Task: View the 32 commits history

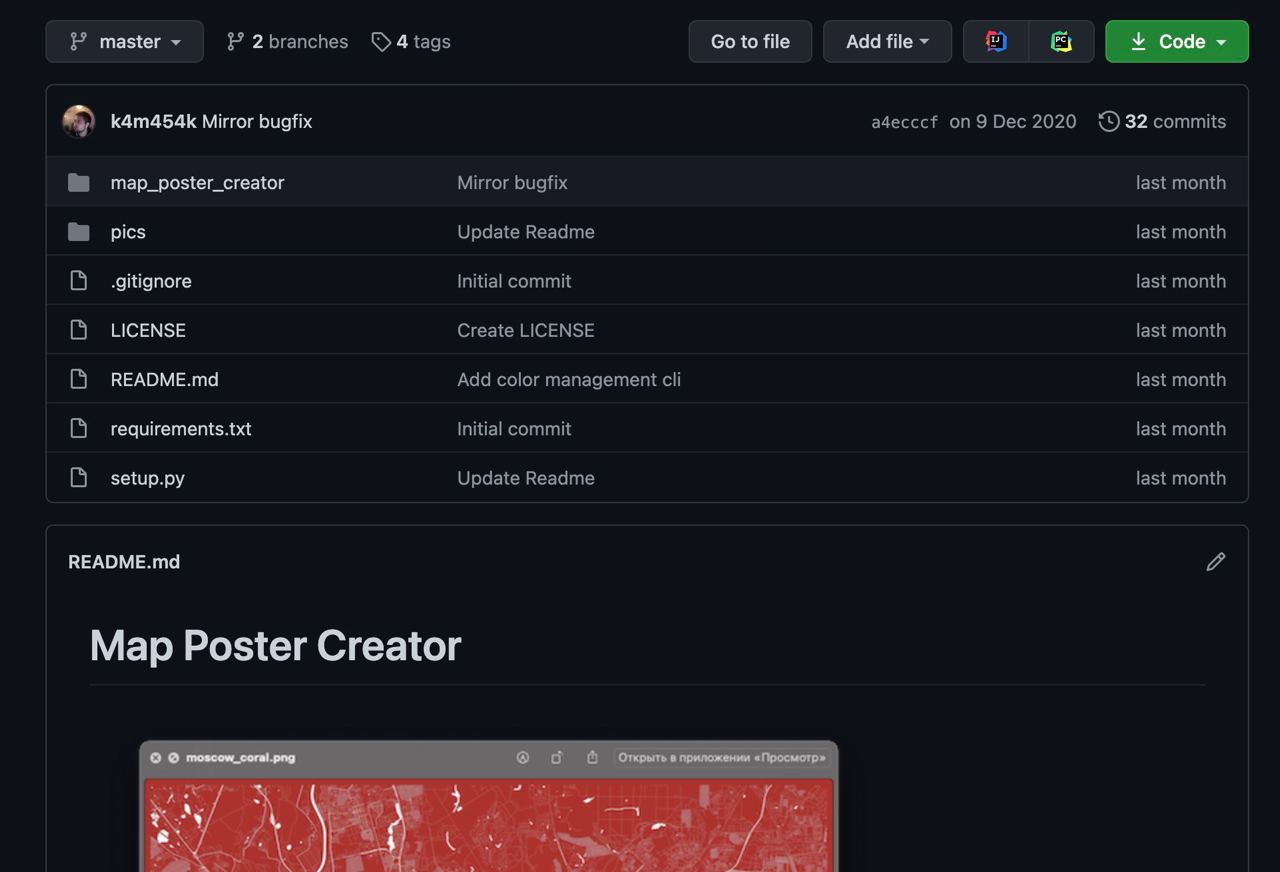Action: (x=1162, y=121)
